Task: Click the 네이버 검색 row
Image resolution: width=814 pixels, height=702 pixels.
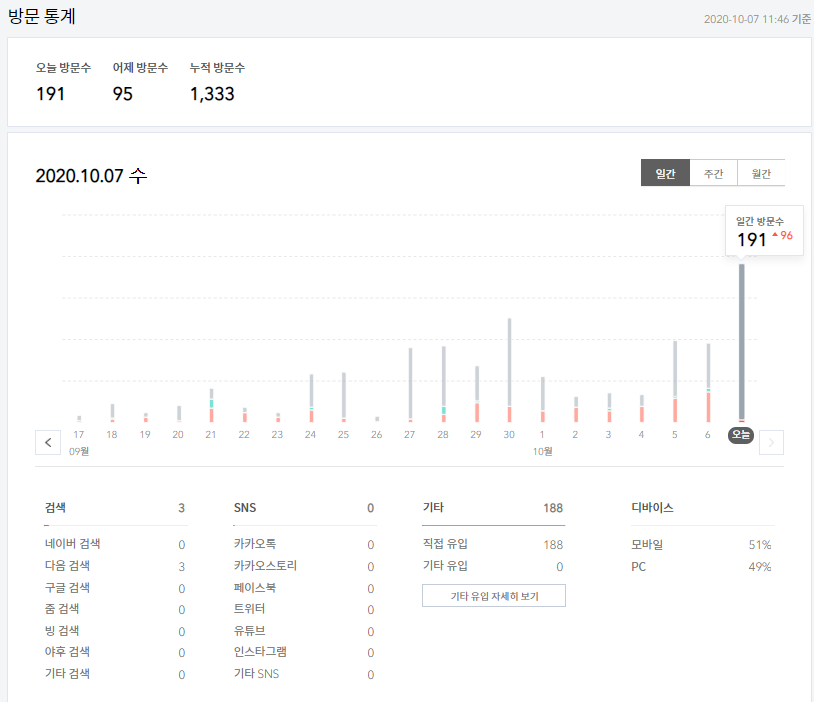Action: [115, 544]
